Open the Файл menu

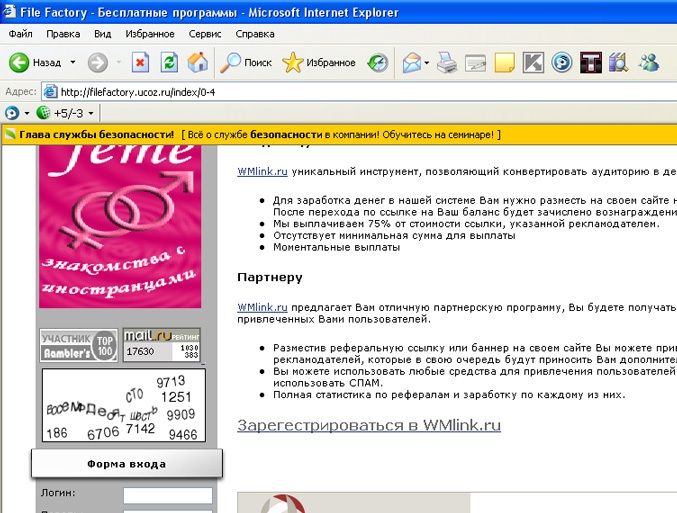click(20, 34)
